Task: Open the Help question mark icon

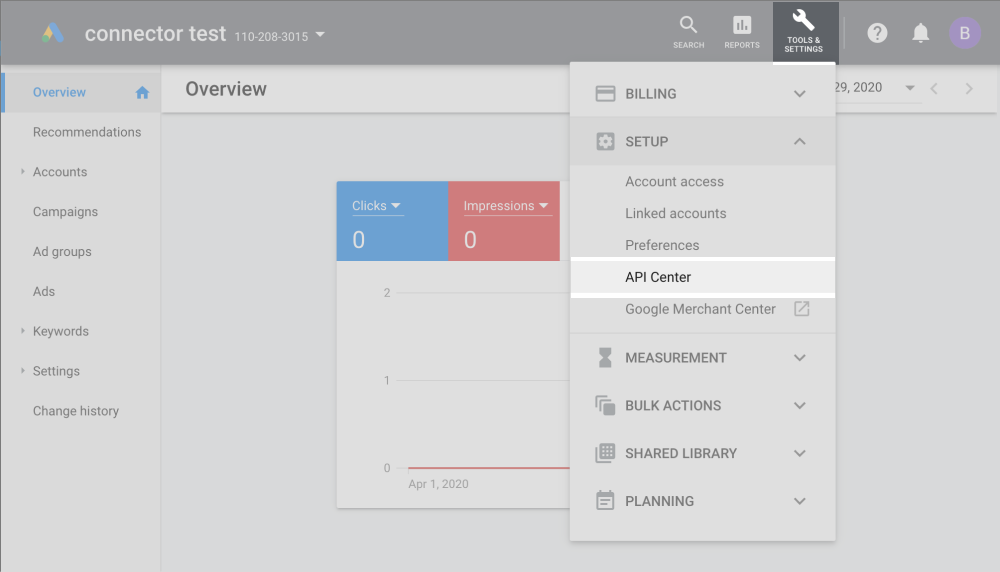Action: pyautogui.click(x=877, y=33)
